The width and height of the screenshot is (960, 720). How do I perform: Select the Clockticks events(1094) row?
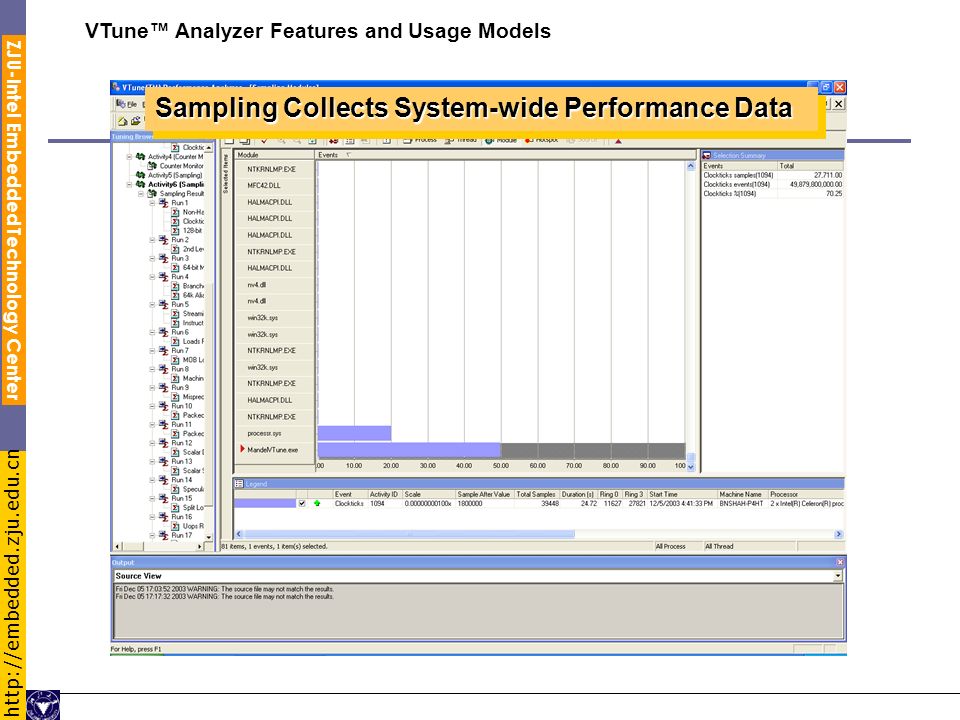click(773, 184)
